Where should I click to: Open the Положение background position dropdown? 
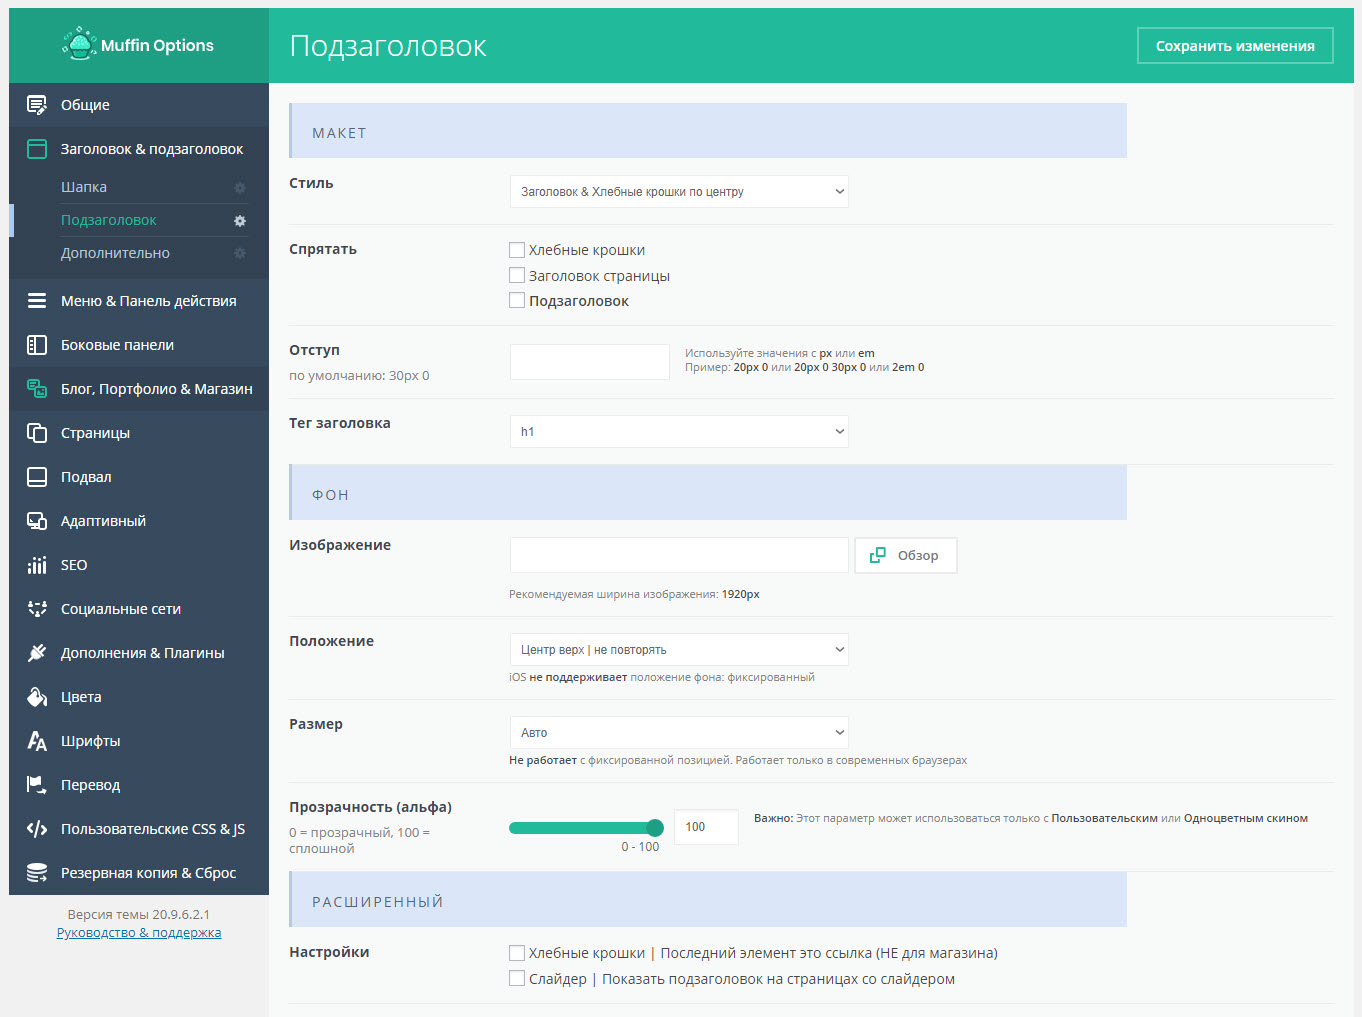(x=679, y=650)
